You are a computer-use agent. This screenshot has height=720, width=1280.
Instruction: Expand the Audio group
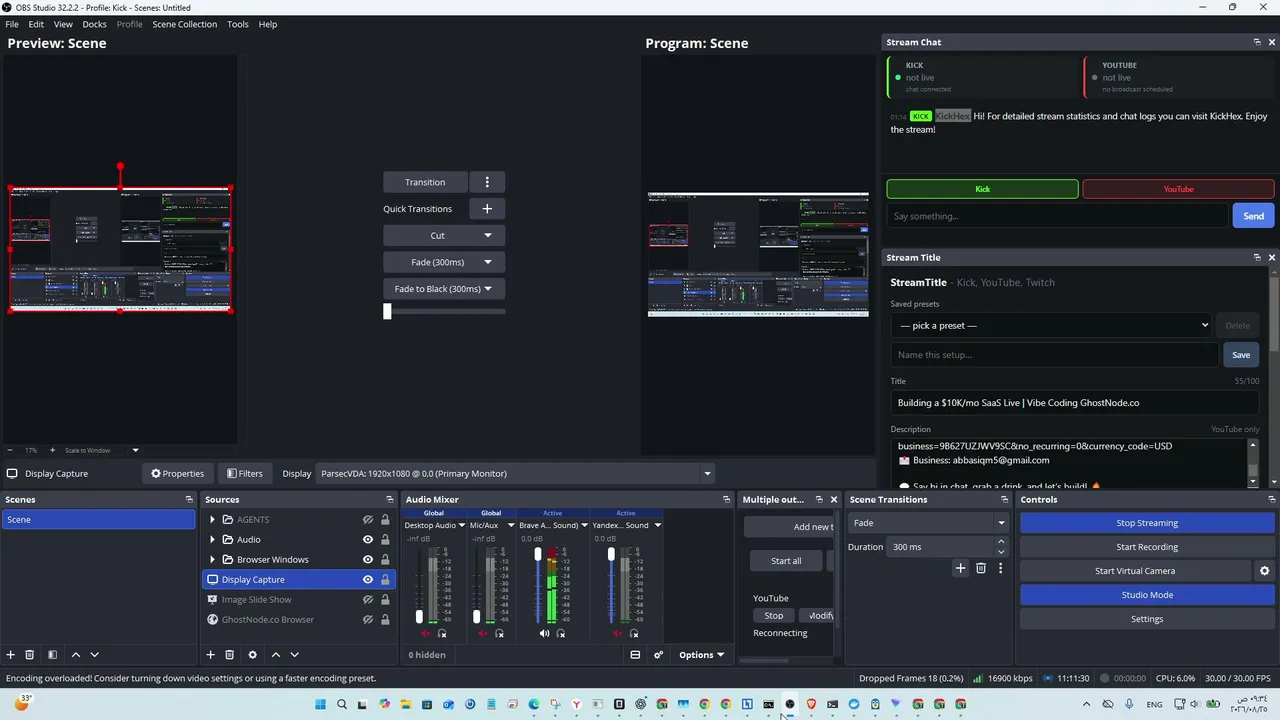(212, 540)
